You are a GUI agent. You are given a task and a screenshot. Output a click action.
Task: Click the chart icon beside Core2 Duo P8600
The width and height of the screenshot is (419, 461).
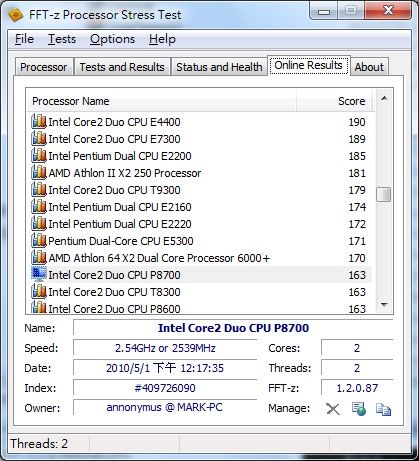coord(39,307)
